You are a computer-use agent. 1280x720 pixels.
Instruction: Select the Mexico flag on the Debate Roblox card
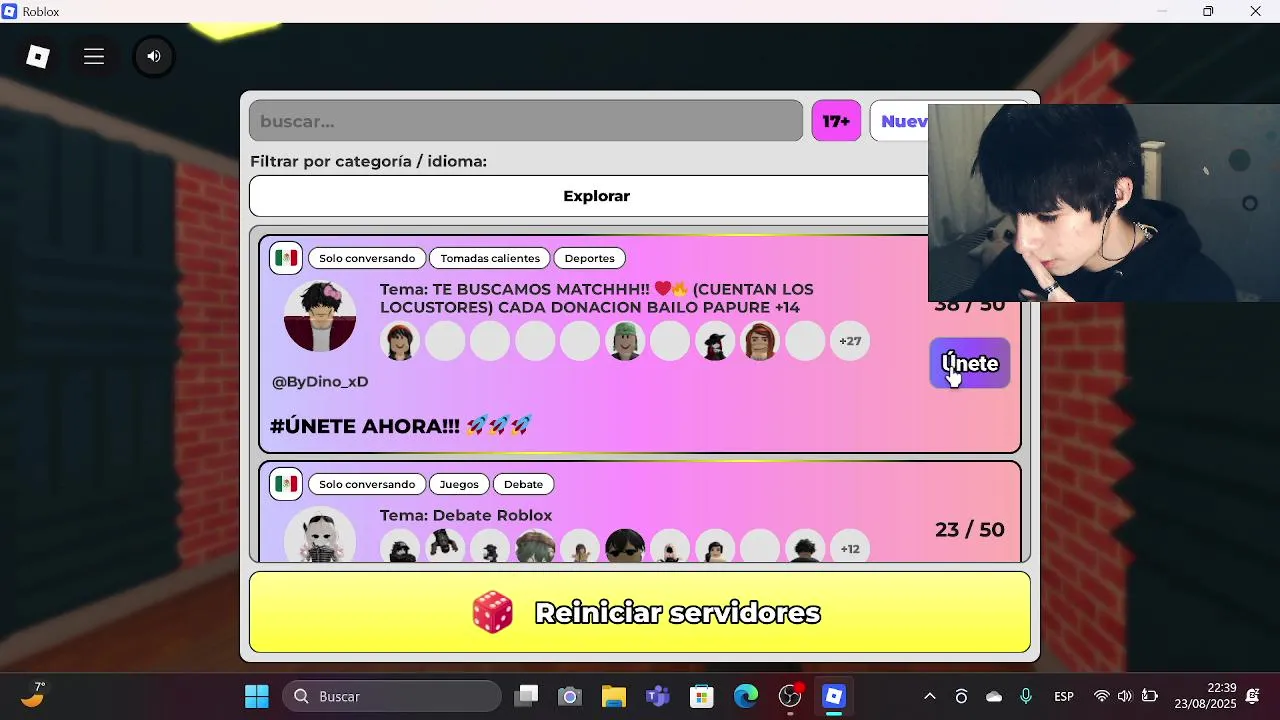286,484
